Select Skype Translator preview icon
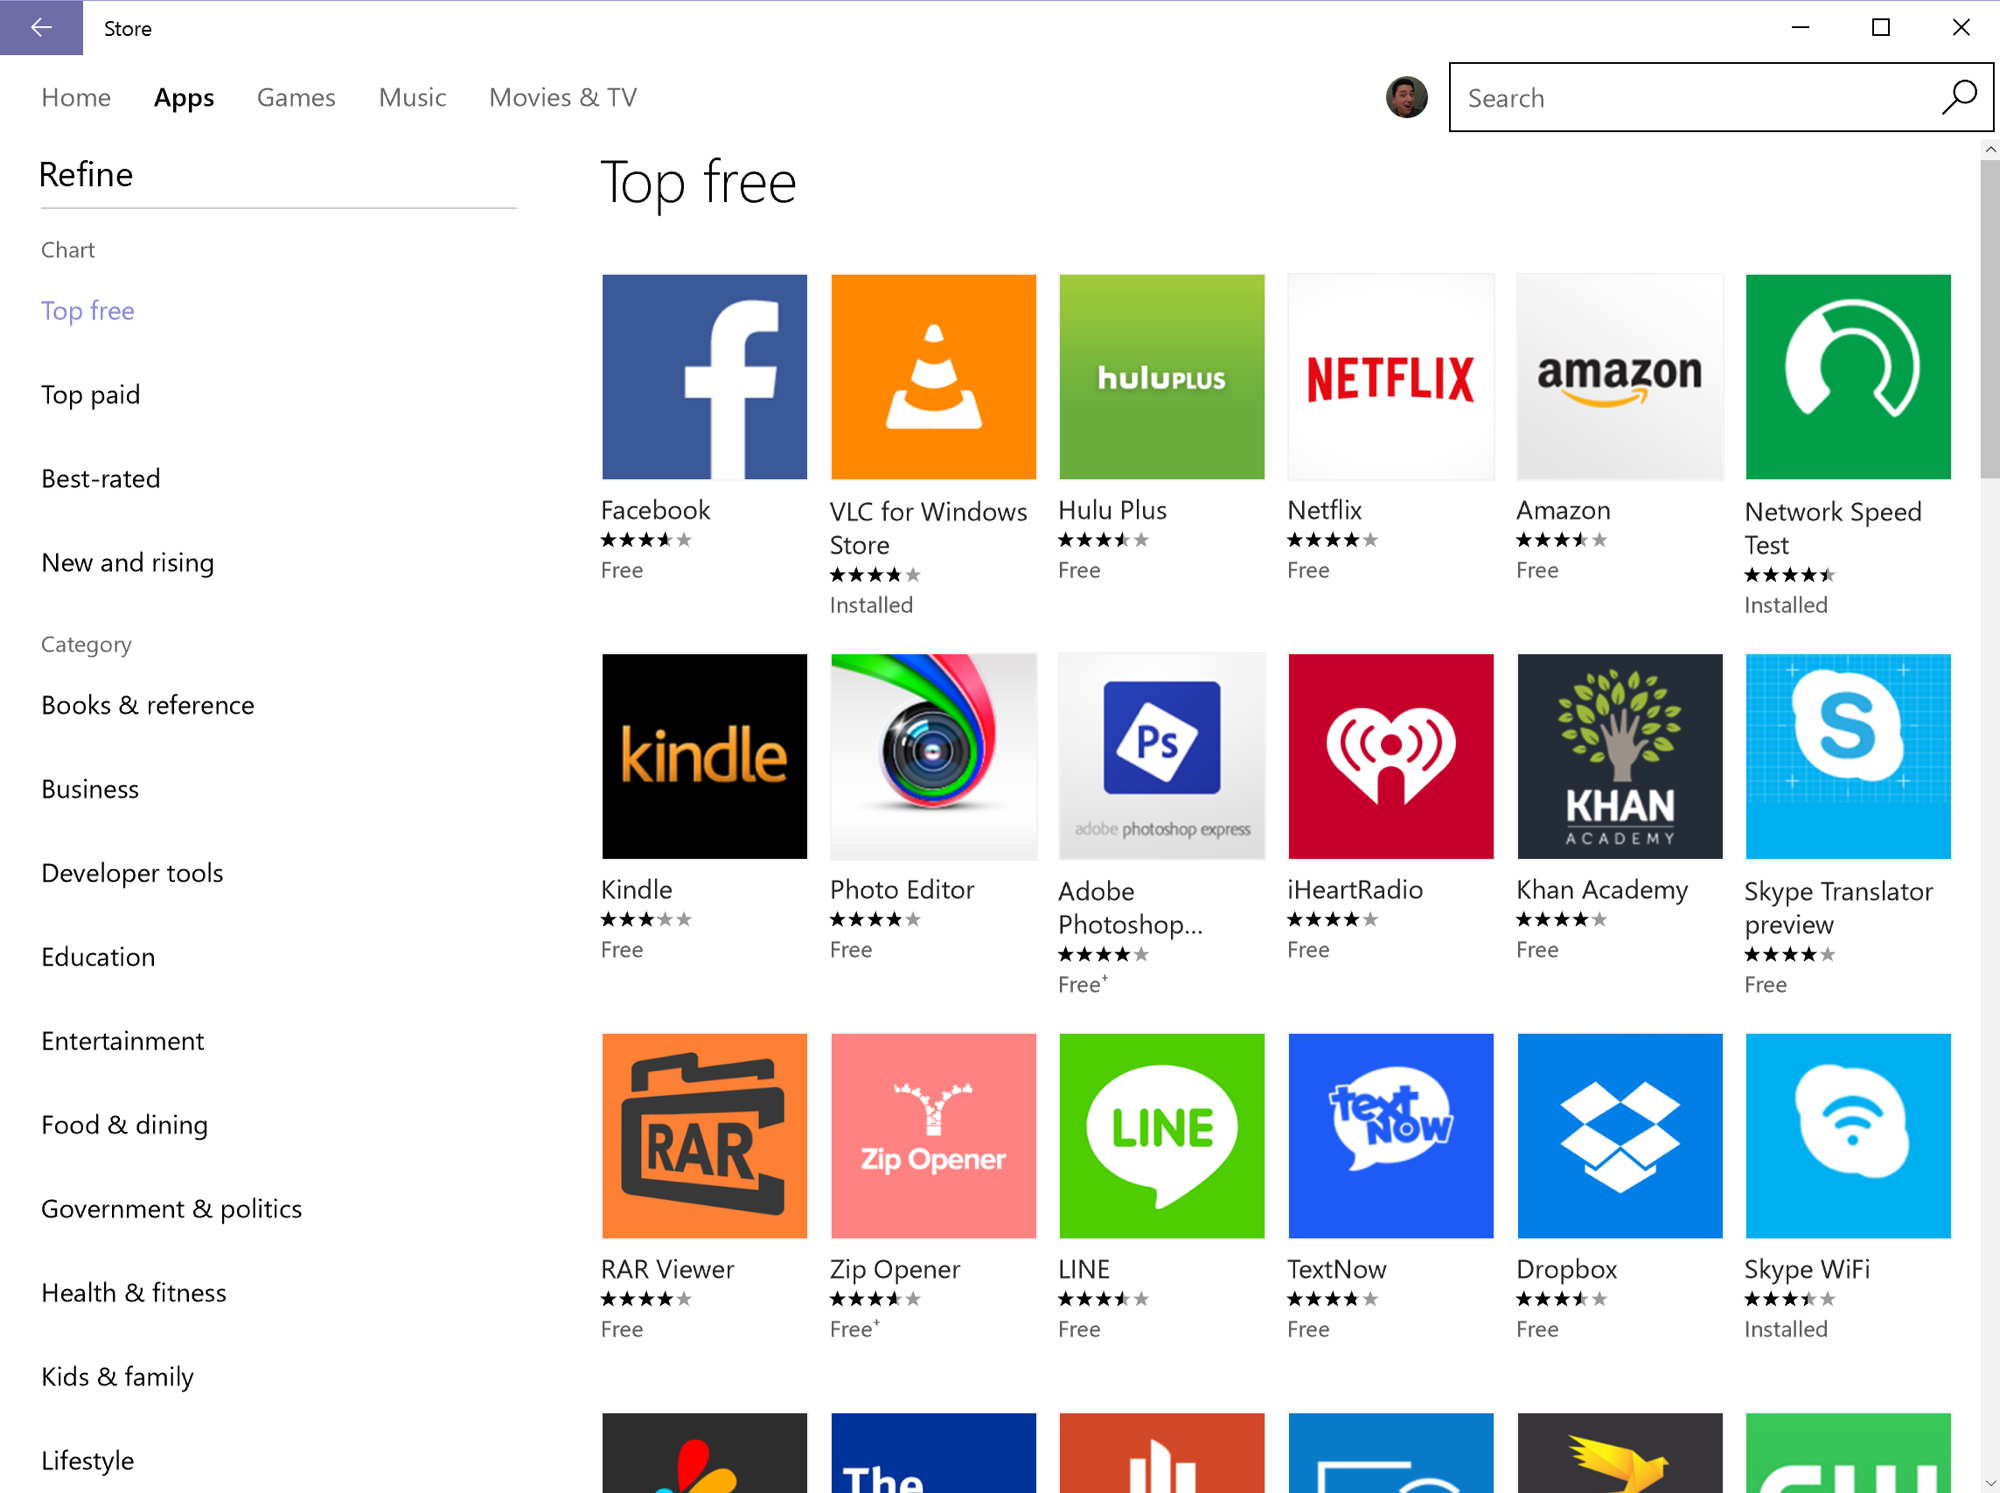Image resolution: width=2000 pixels, height=1493 pixels. (x=1848, y=757)
